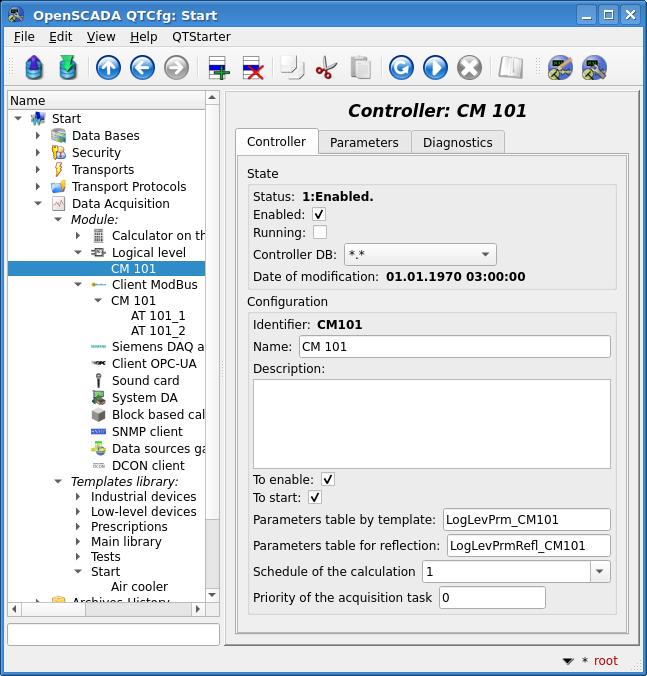The image size is (647, 676).
Task: Click the Load from database toolbar icon
Action: 34,68
